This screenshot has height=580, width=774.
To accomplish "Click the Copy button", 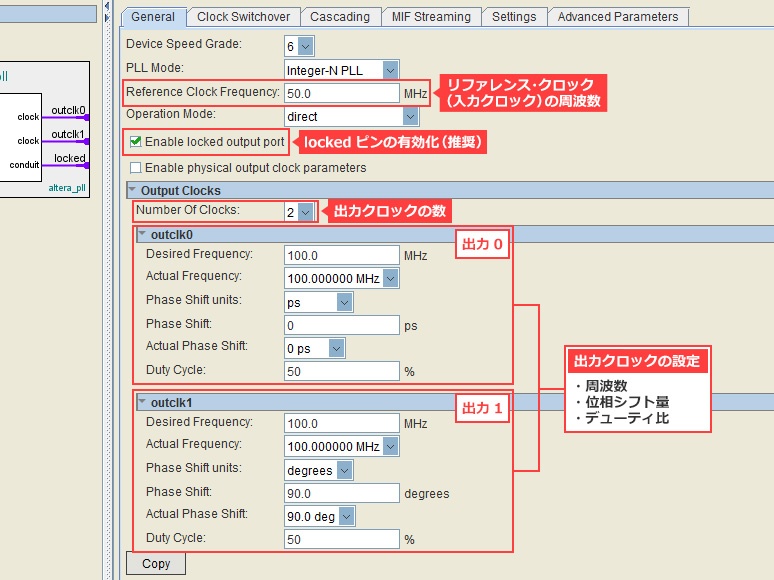I will tap(156, 564).
